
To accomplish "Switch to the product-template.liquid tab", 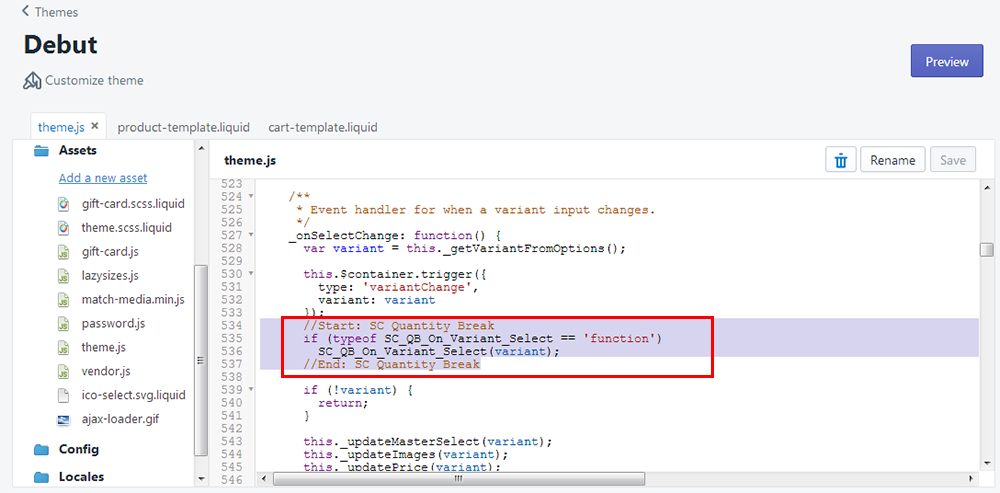I will [x=185, y=127].
